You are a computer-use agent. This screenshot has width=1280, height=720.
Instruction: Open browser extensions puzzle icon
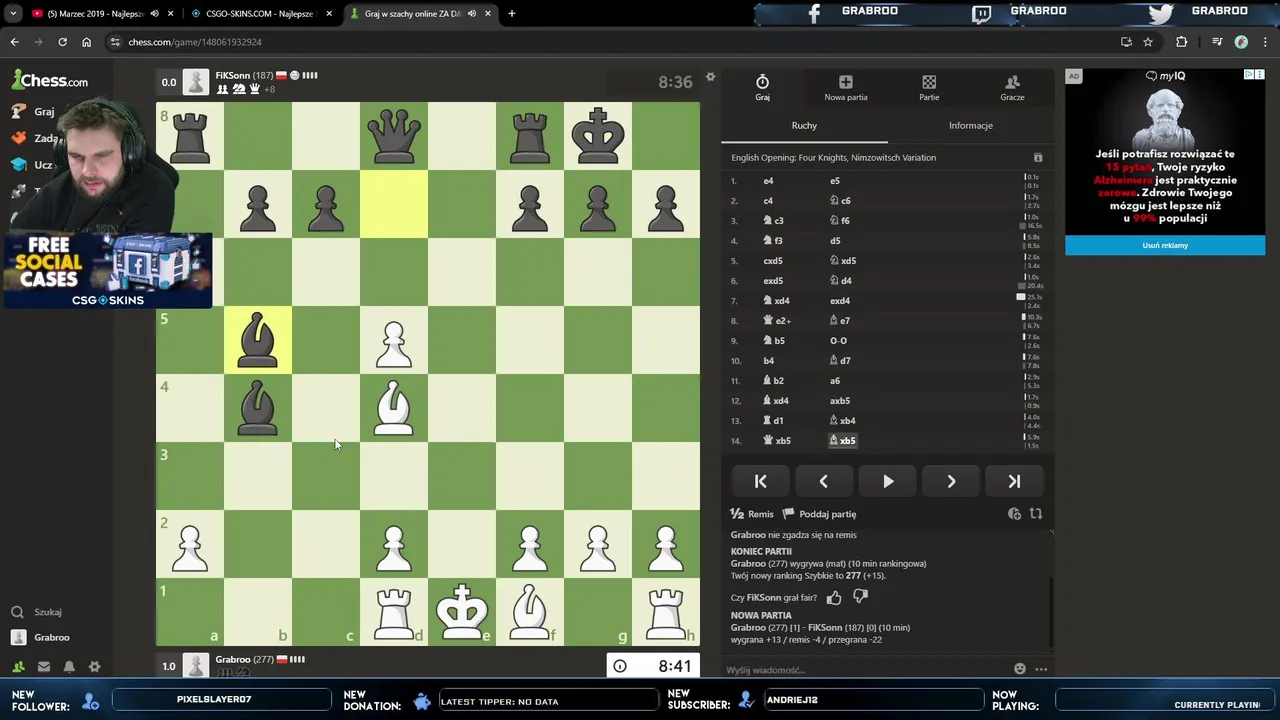coord(1181,42)
